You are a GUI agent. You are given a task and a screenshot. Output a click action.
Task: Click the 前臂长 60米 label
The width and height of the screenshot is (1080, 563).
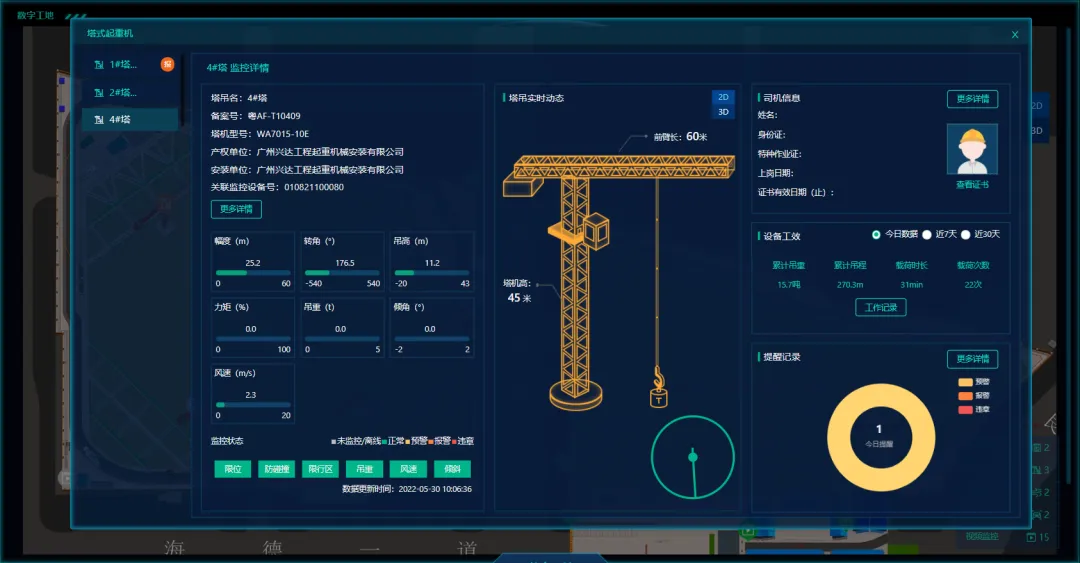pos(681,136)
